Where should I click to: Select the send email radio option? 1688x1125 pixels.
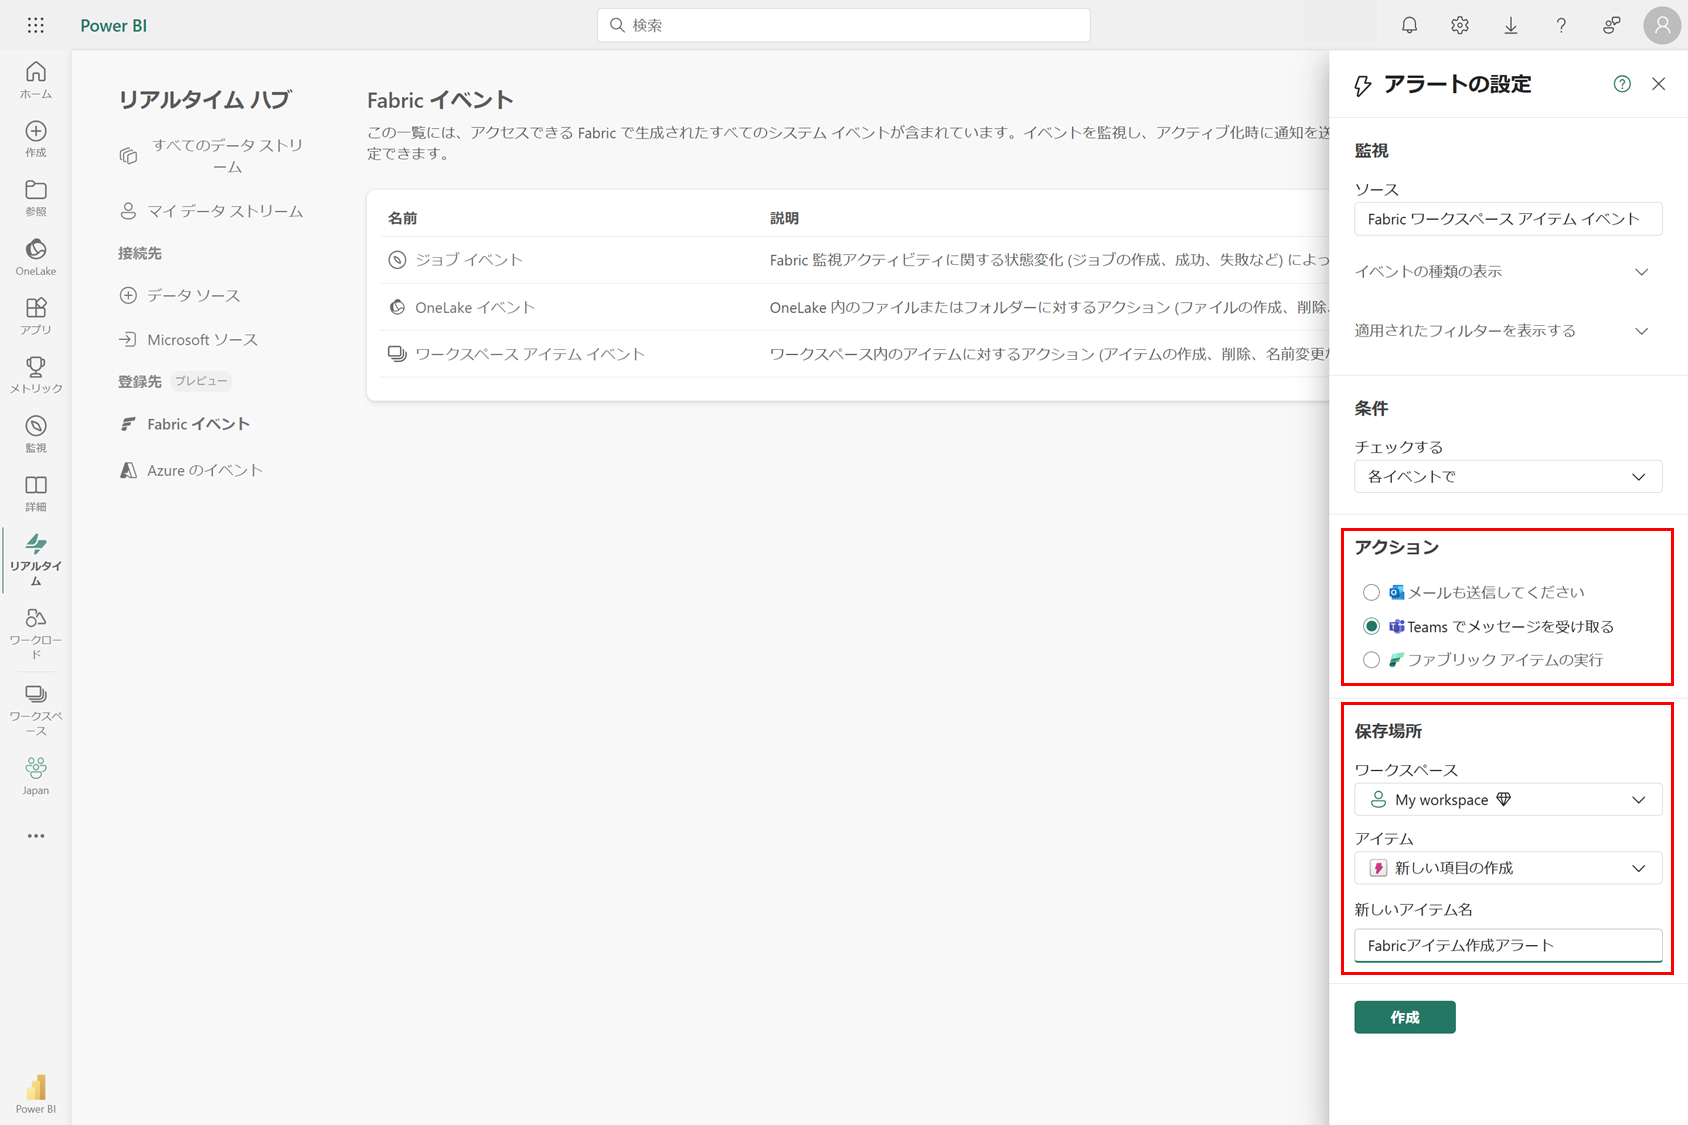(x=1371, y=593)
